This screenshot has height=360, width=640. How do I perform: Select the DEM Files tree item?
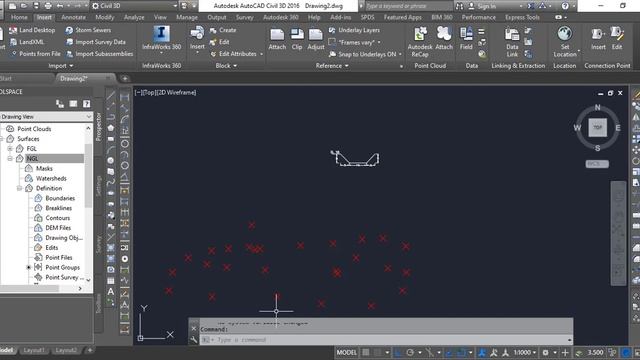58,228
